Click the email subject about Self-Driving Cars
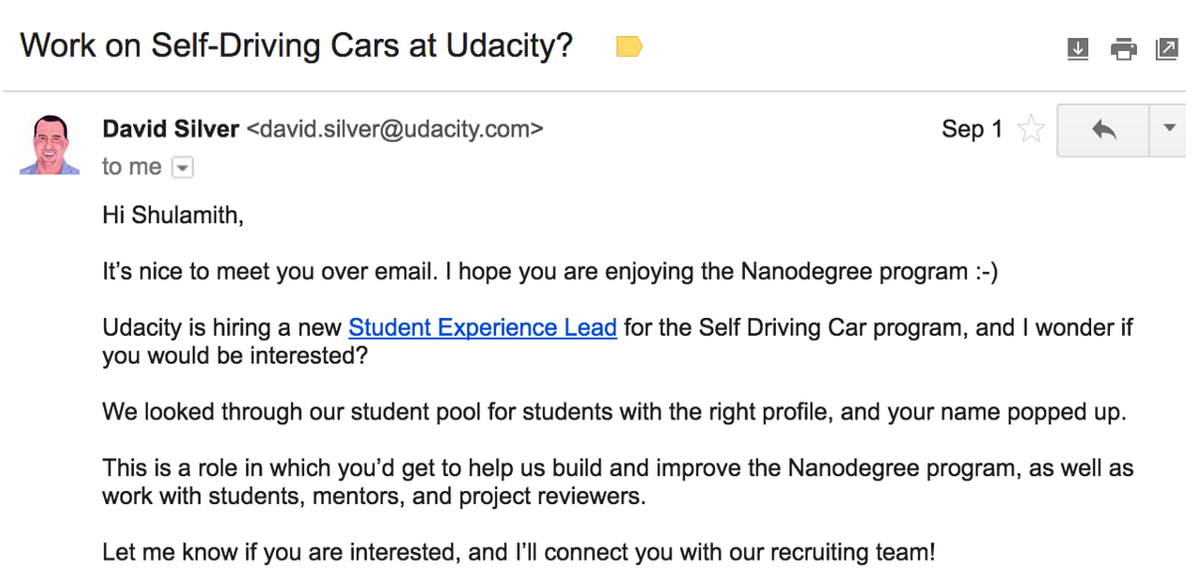 coord(297,46)
